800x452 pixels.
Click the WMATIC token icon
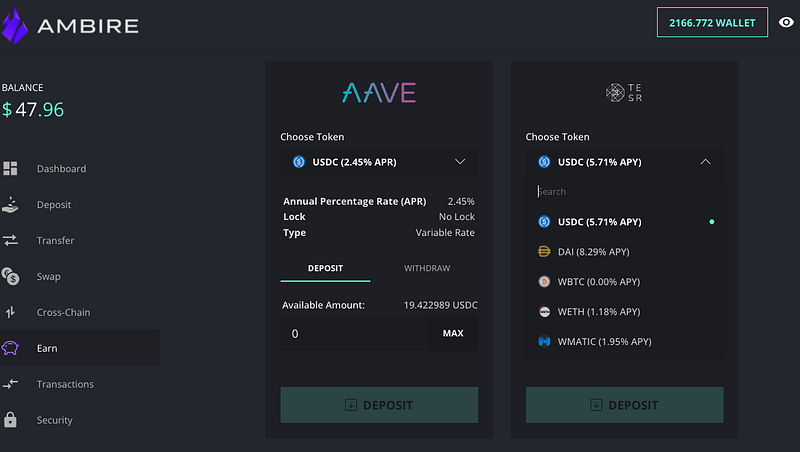[x=544, y=341]
